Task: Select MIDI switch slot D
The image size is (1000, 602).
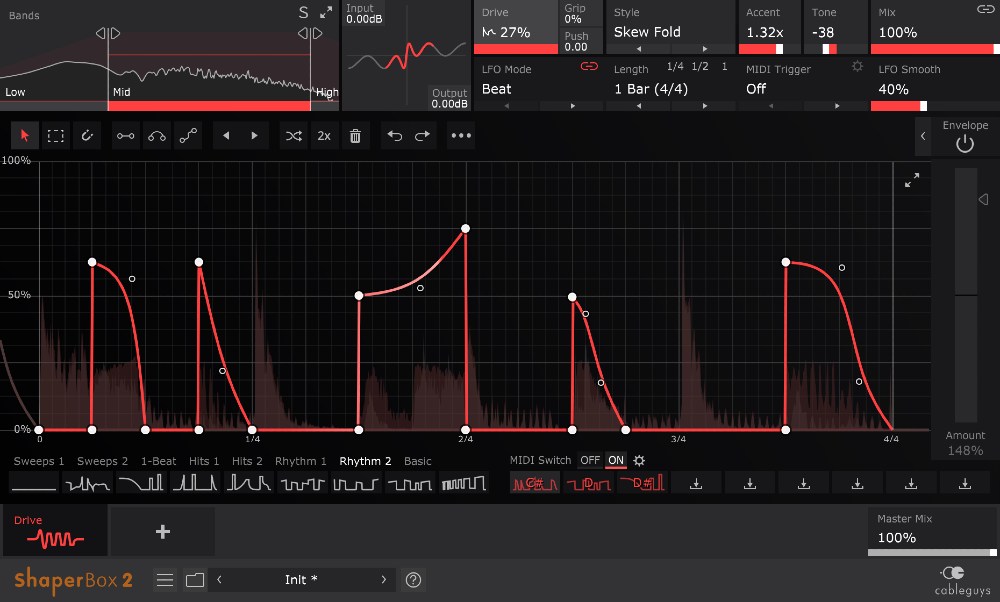Action: coord(589,483)
